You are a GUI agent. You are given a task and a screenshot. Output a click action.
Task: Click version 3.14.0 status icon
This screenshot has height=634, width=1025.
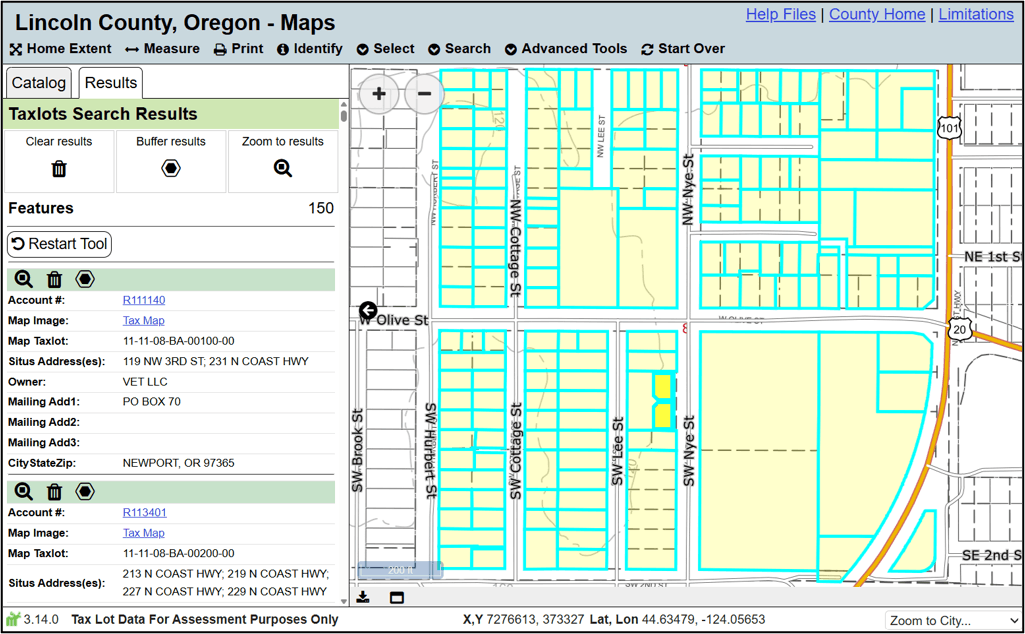pyautogui.click(x=13, y=618)
